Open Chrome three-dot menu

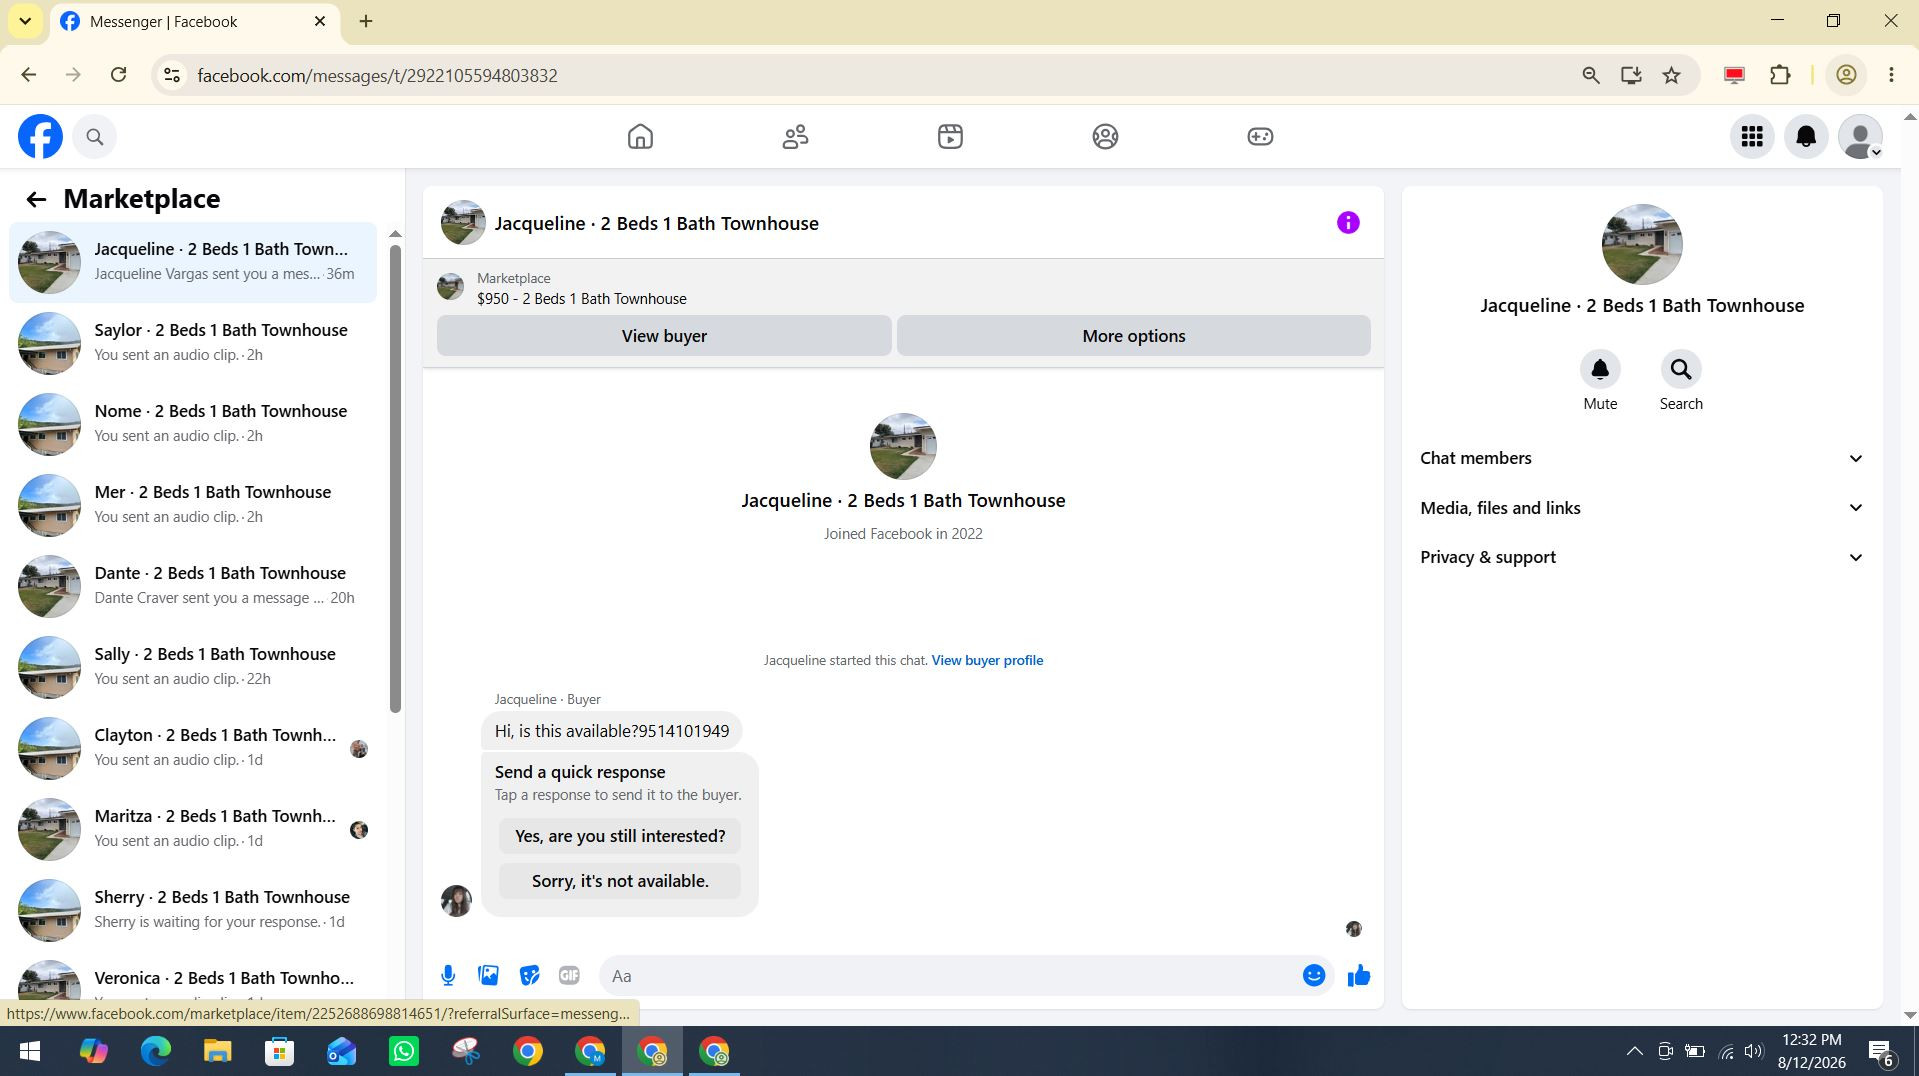point(1891,75)
